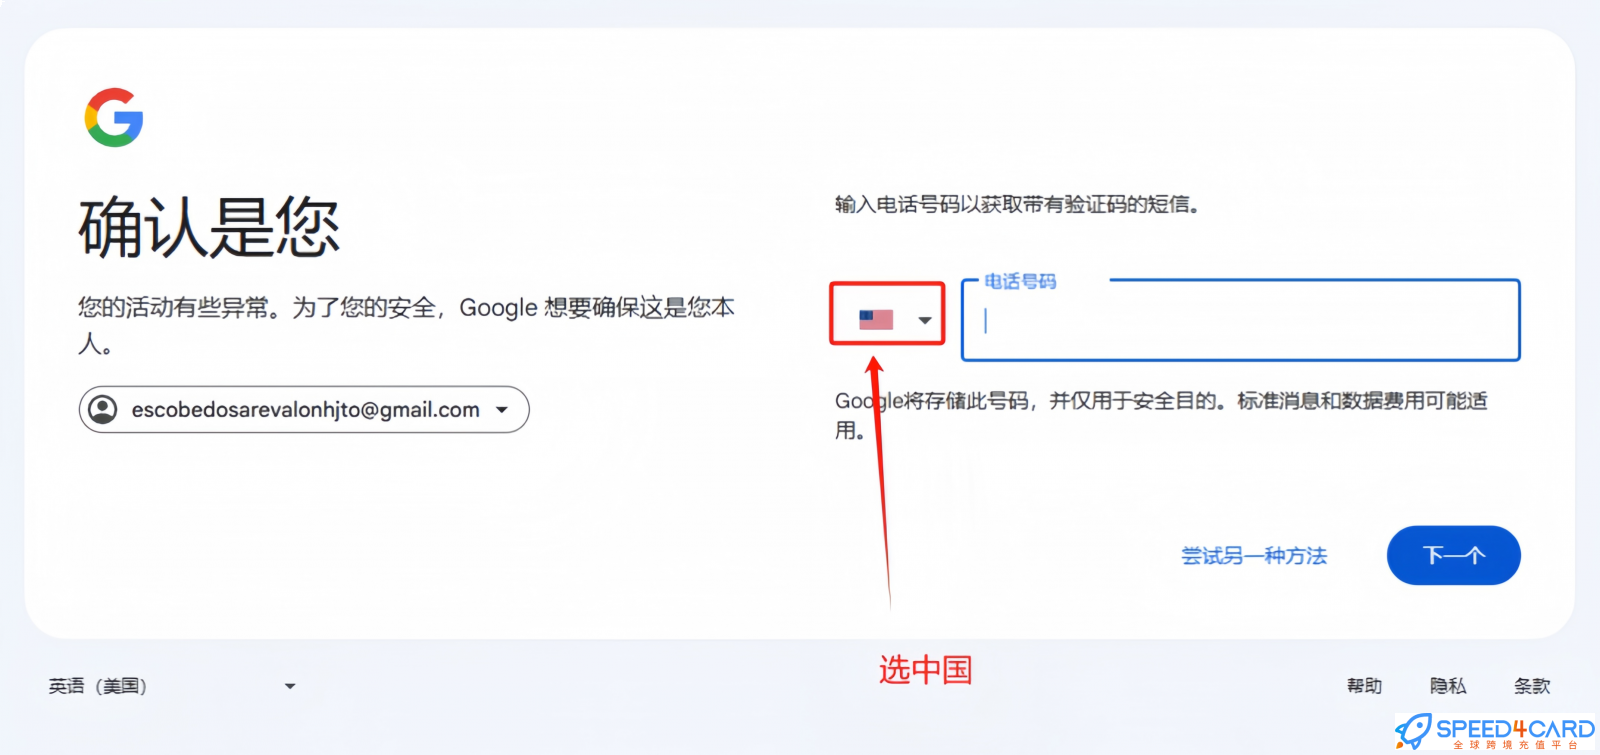The width and height of the screenshot is (1600, 755).
Task: Open the 隐私 footer link
Action: click(1448, 686)
